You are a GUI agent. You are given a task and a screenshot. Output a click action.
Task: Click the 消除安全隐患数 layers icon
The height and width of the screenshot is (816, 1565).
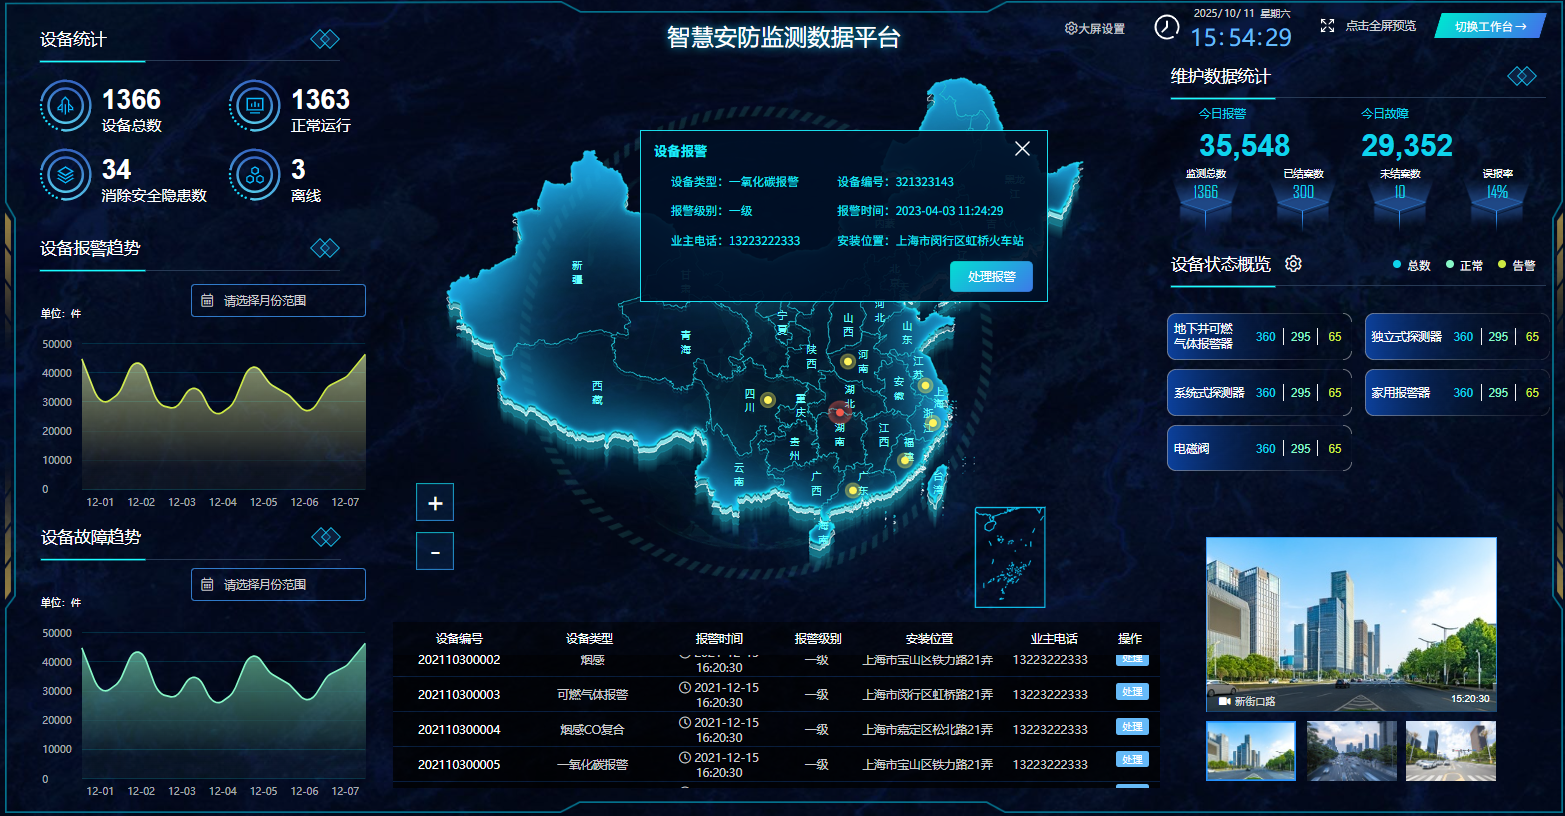[x=65, y=176]
